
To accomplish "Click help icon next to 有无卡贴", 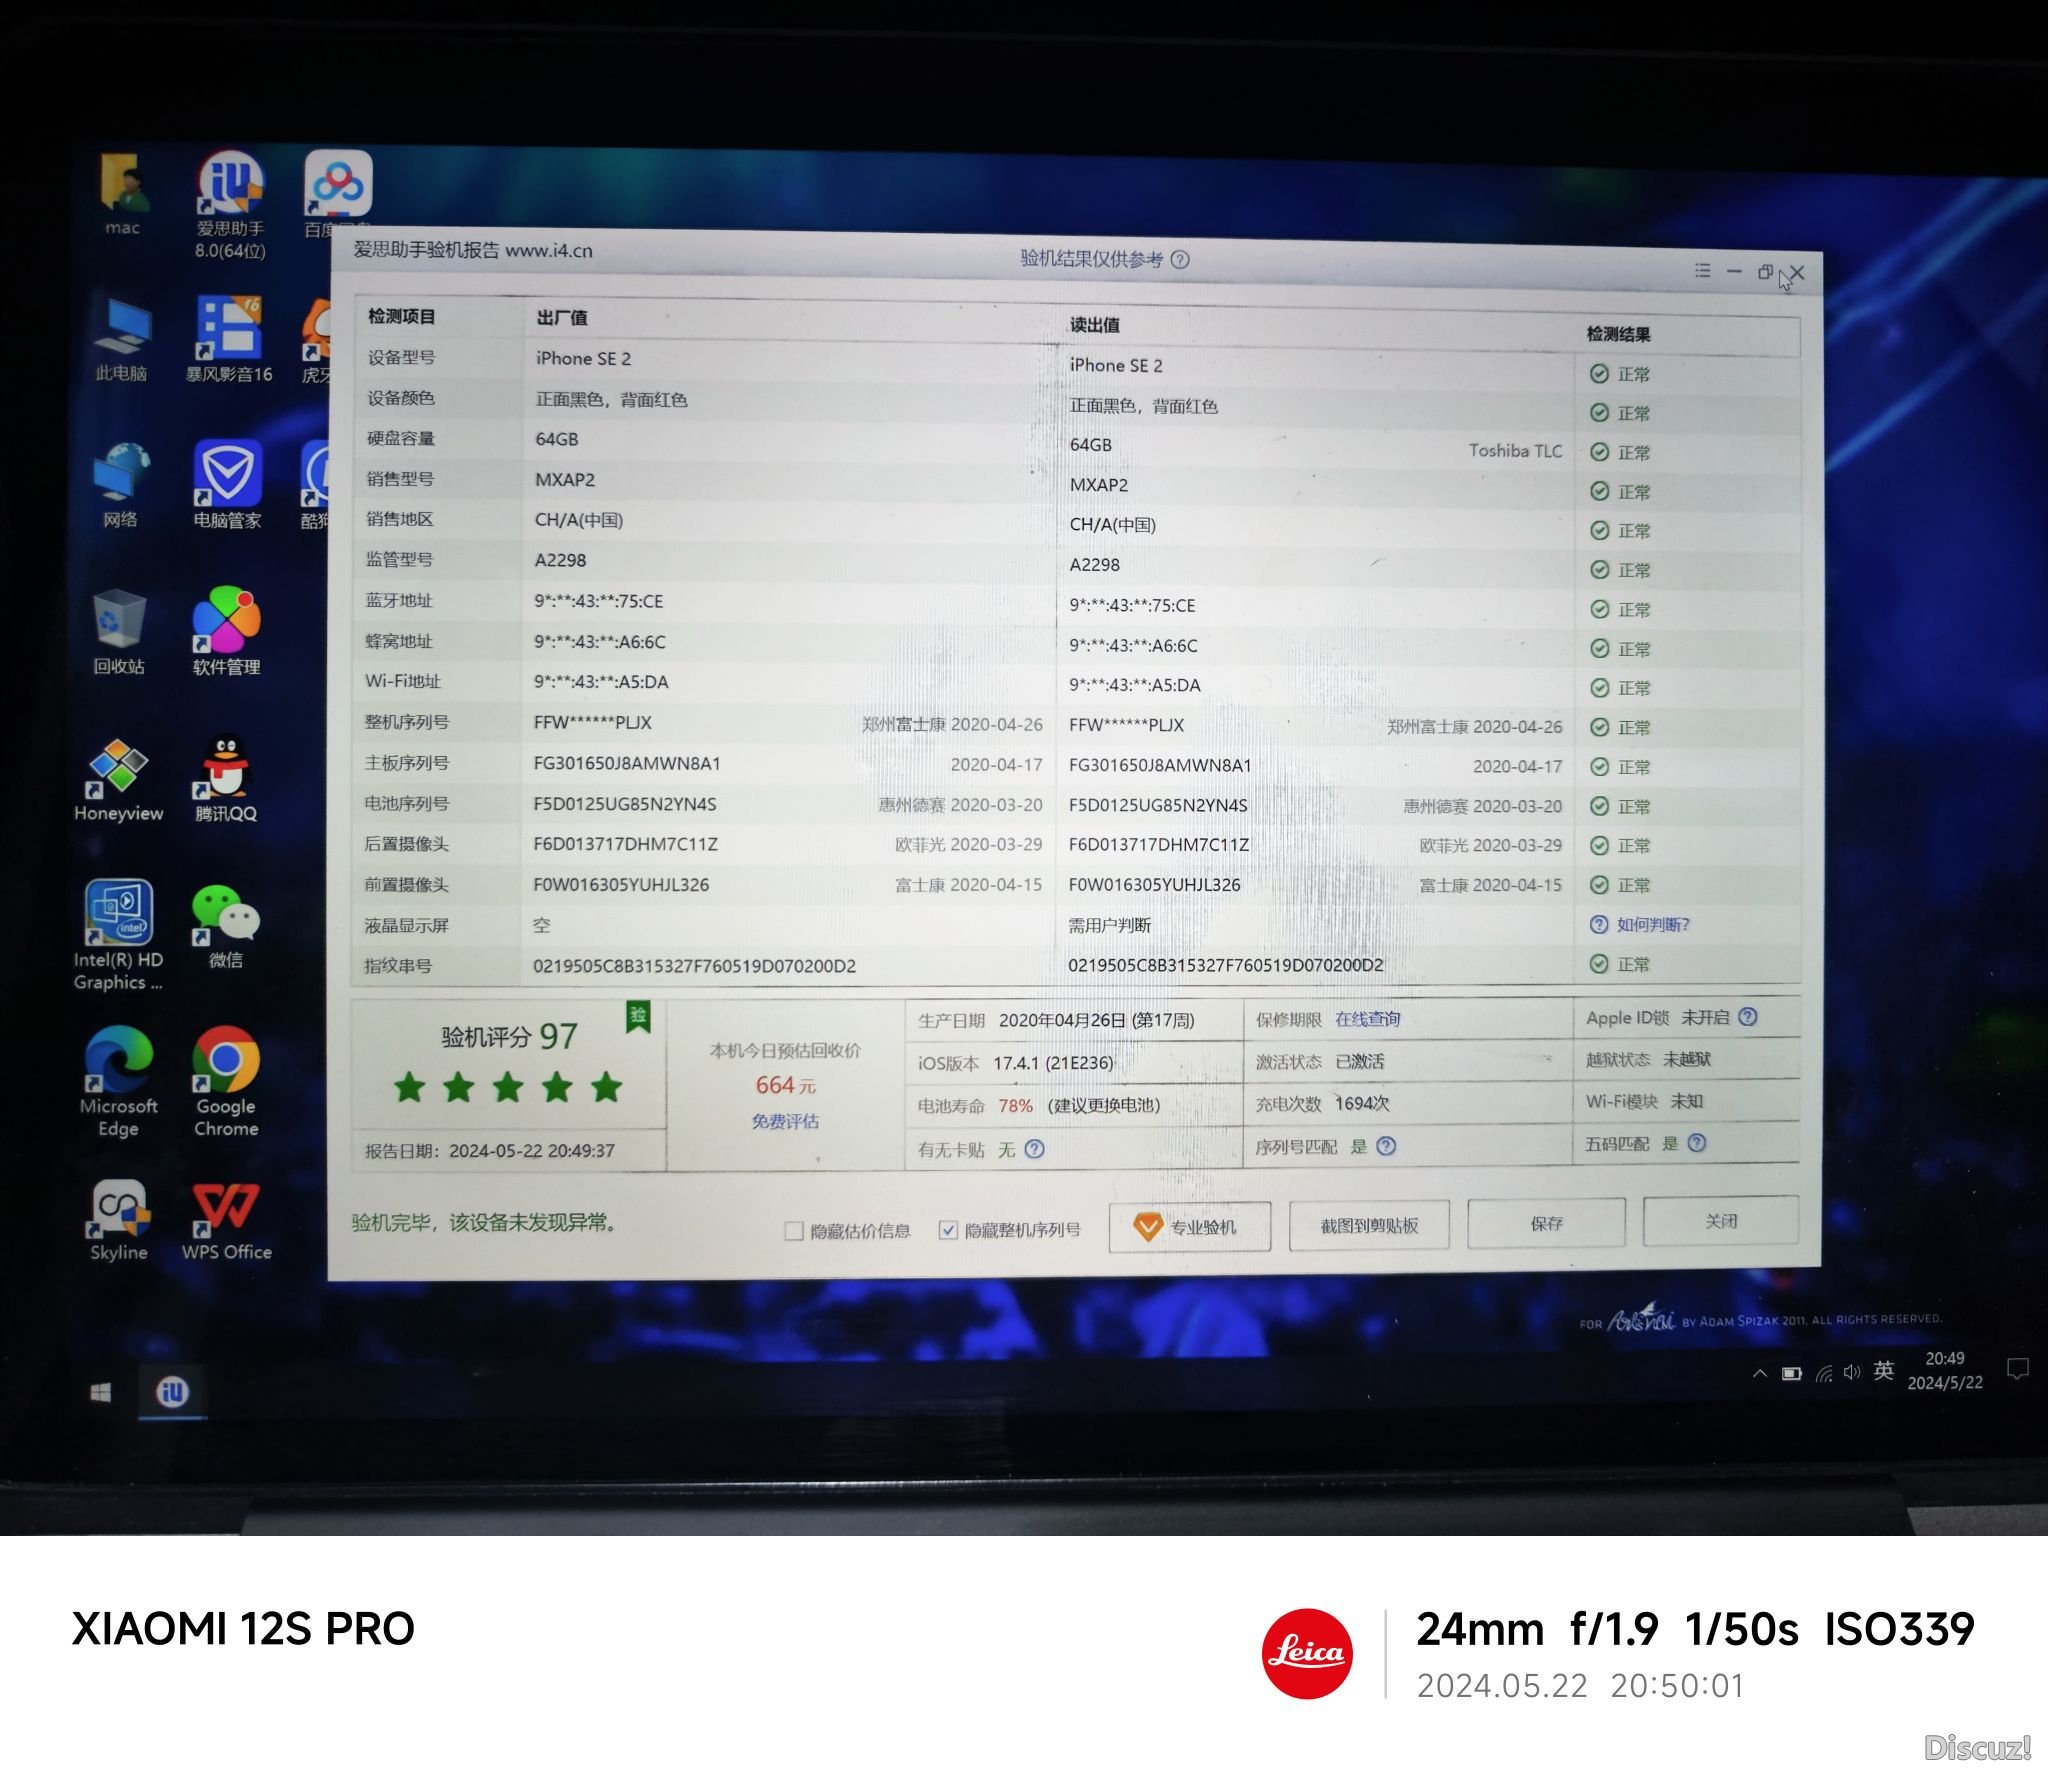I will click(1035, 1149).
